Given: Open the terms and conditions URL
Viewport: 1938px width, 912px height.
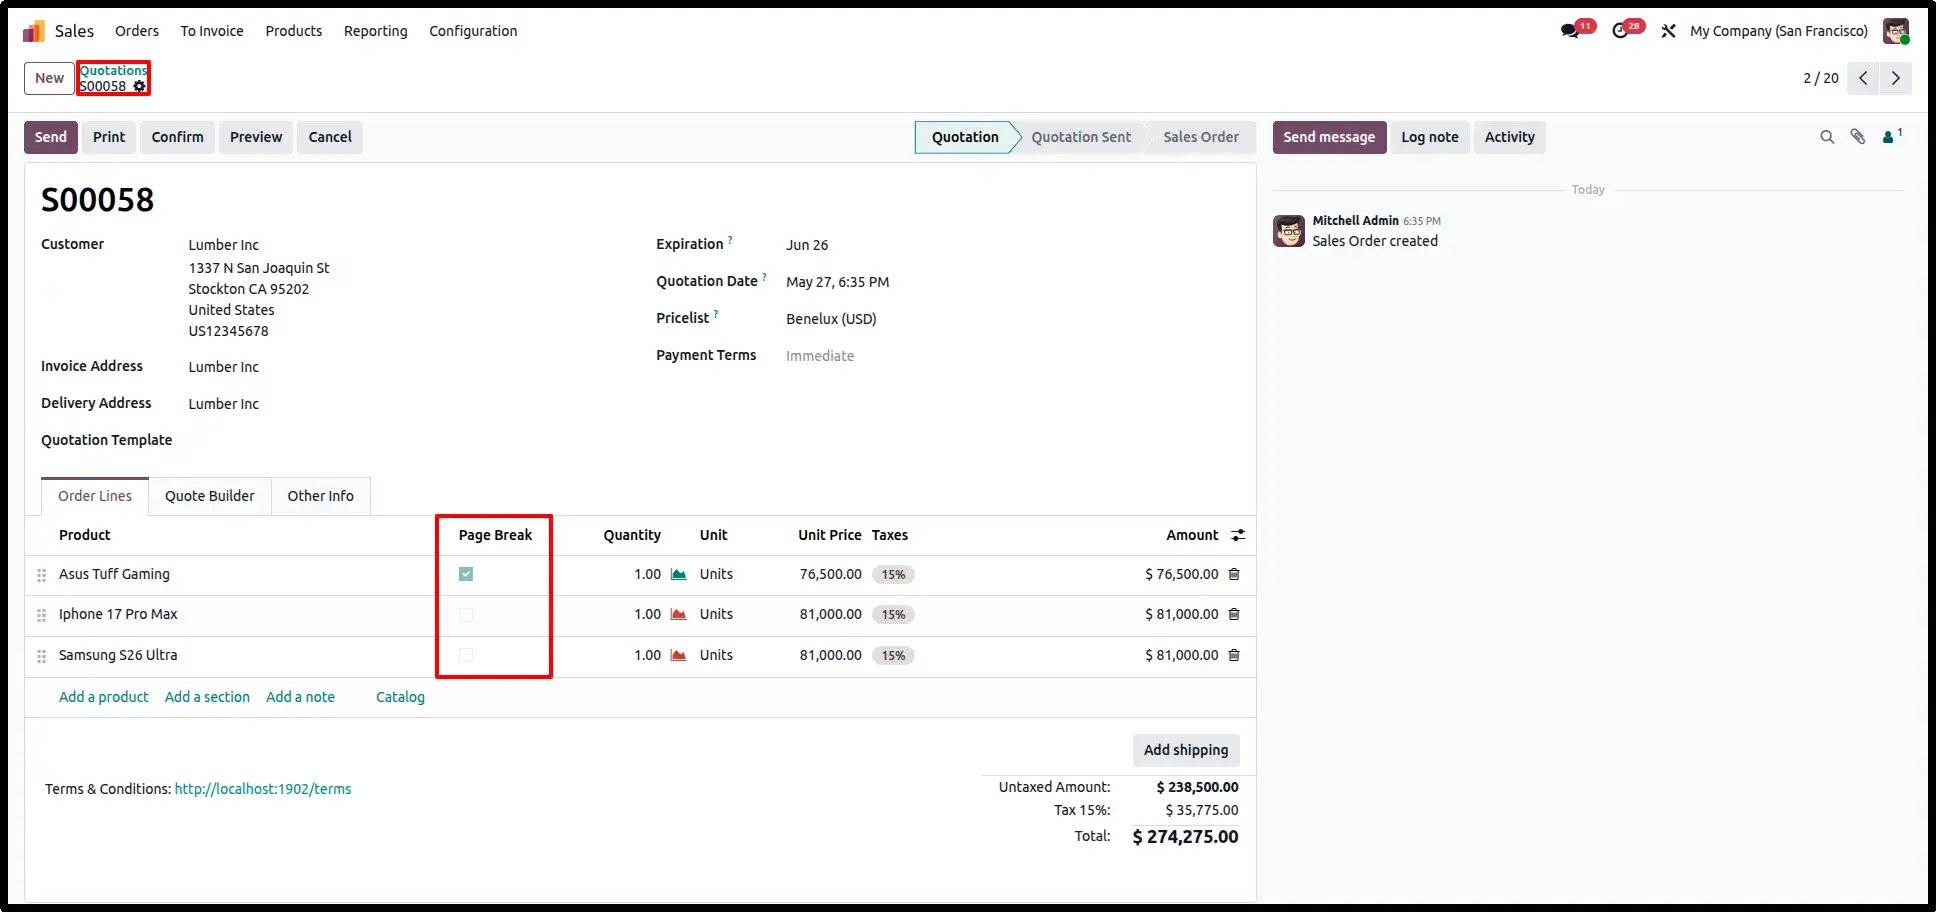Looking at the screenshot, I should [263, 789].
